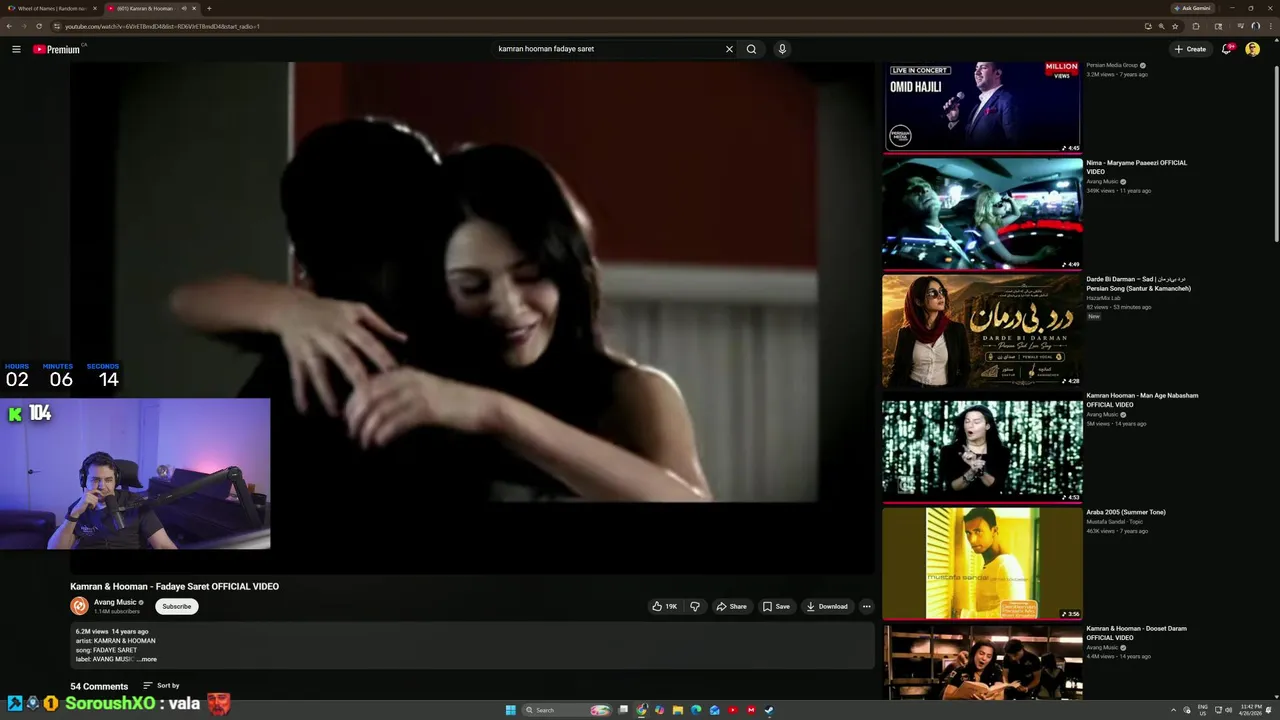
Task: Expand description with ...more
Action: [148, 659]
